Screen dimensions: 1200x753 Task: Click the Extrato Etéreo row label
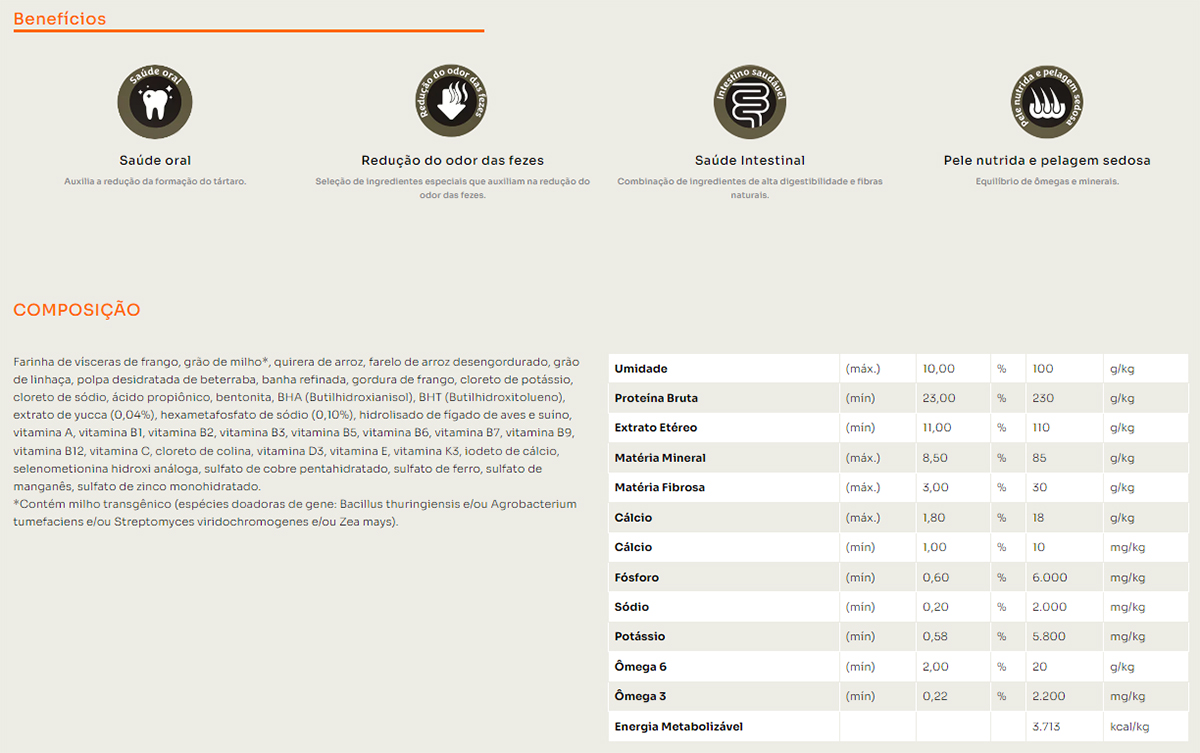655,428
